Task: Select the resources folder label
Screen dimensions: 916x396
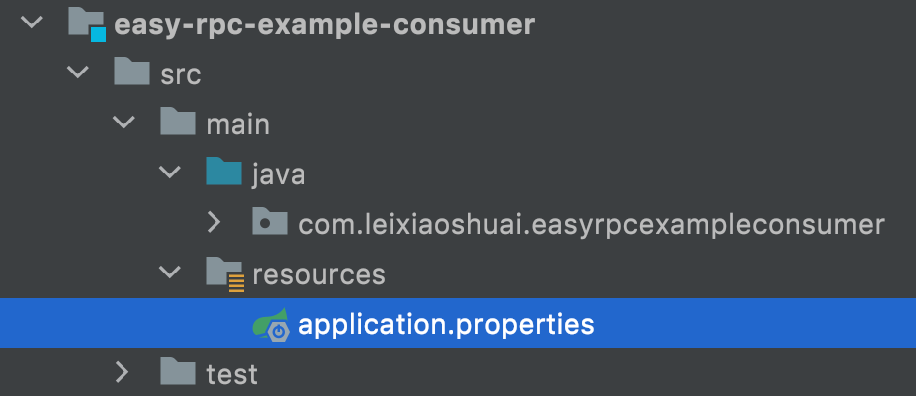Action: point(319,274)
